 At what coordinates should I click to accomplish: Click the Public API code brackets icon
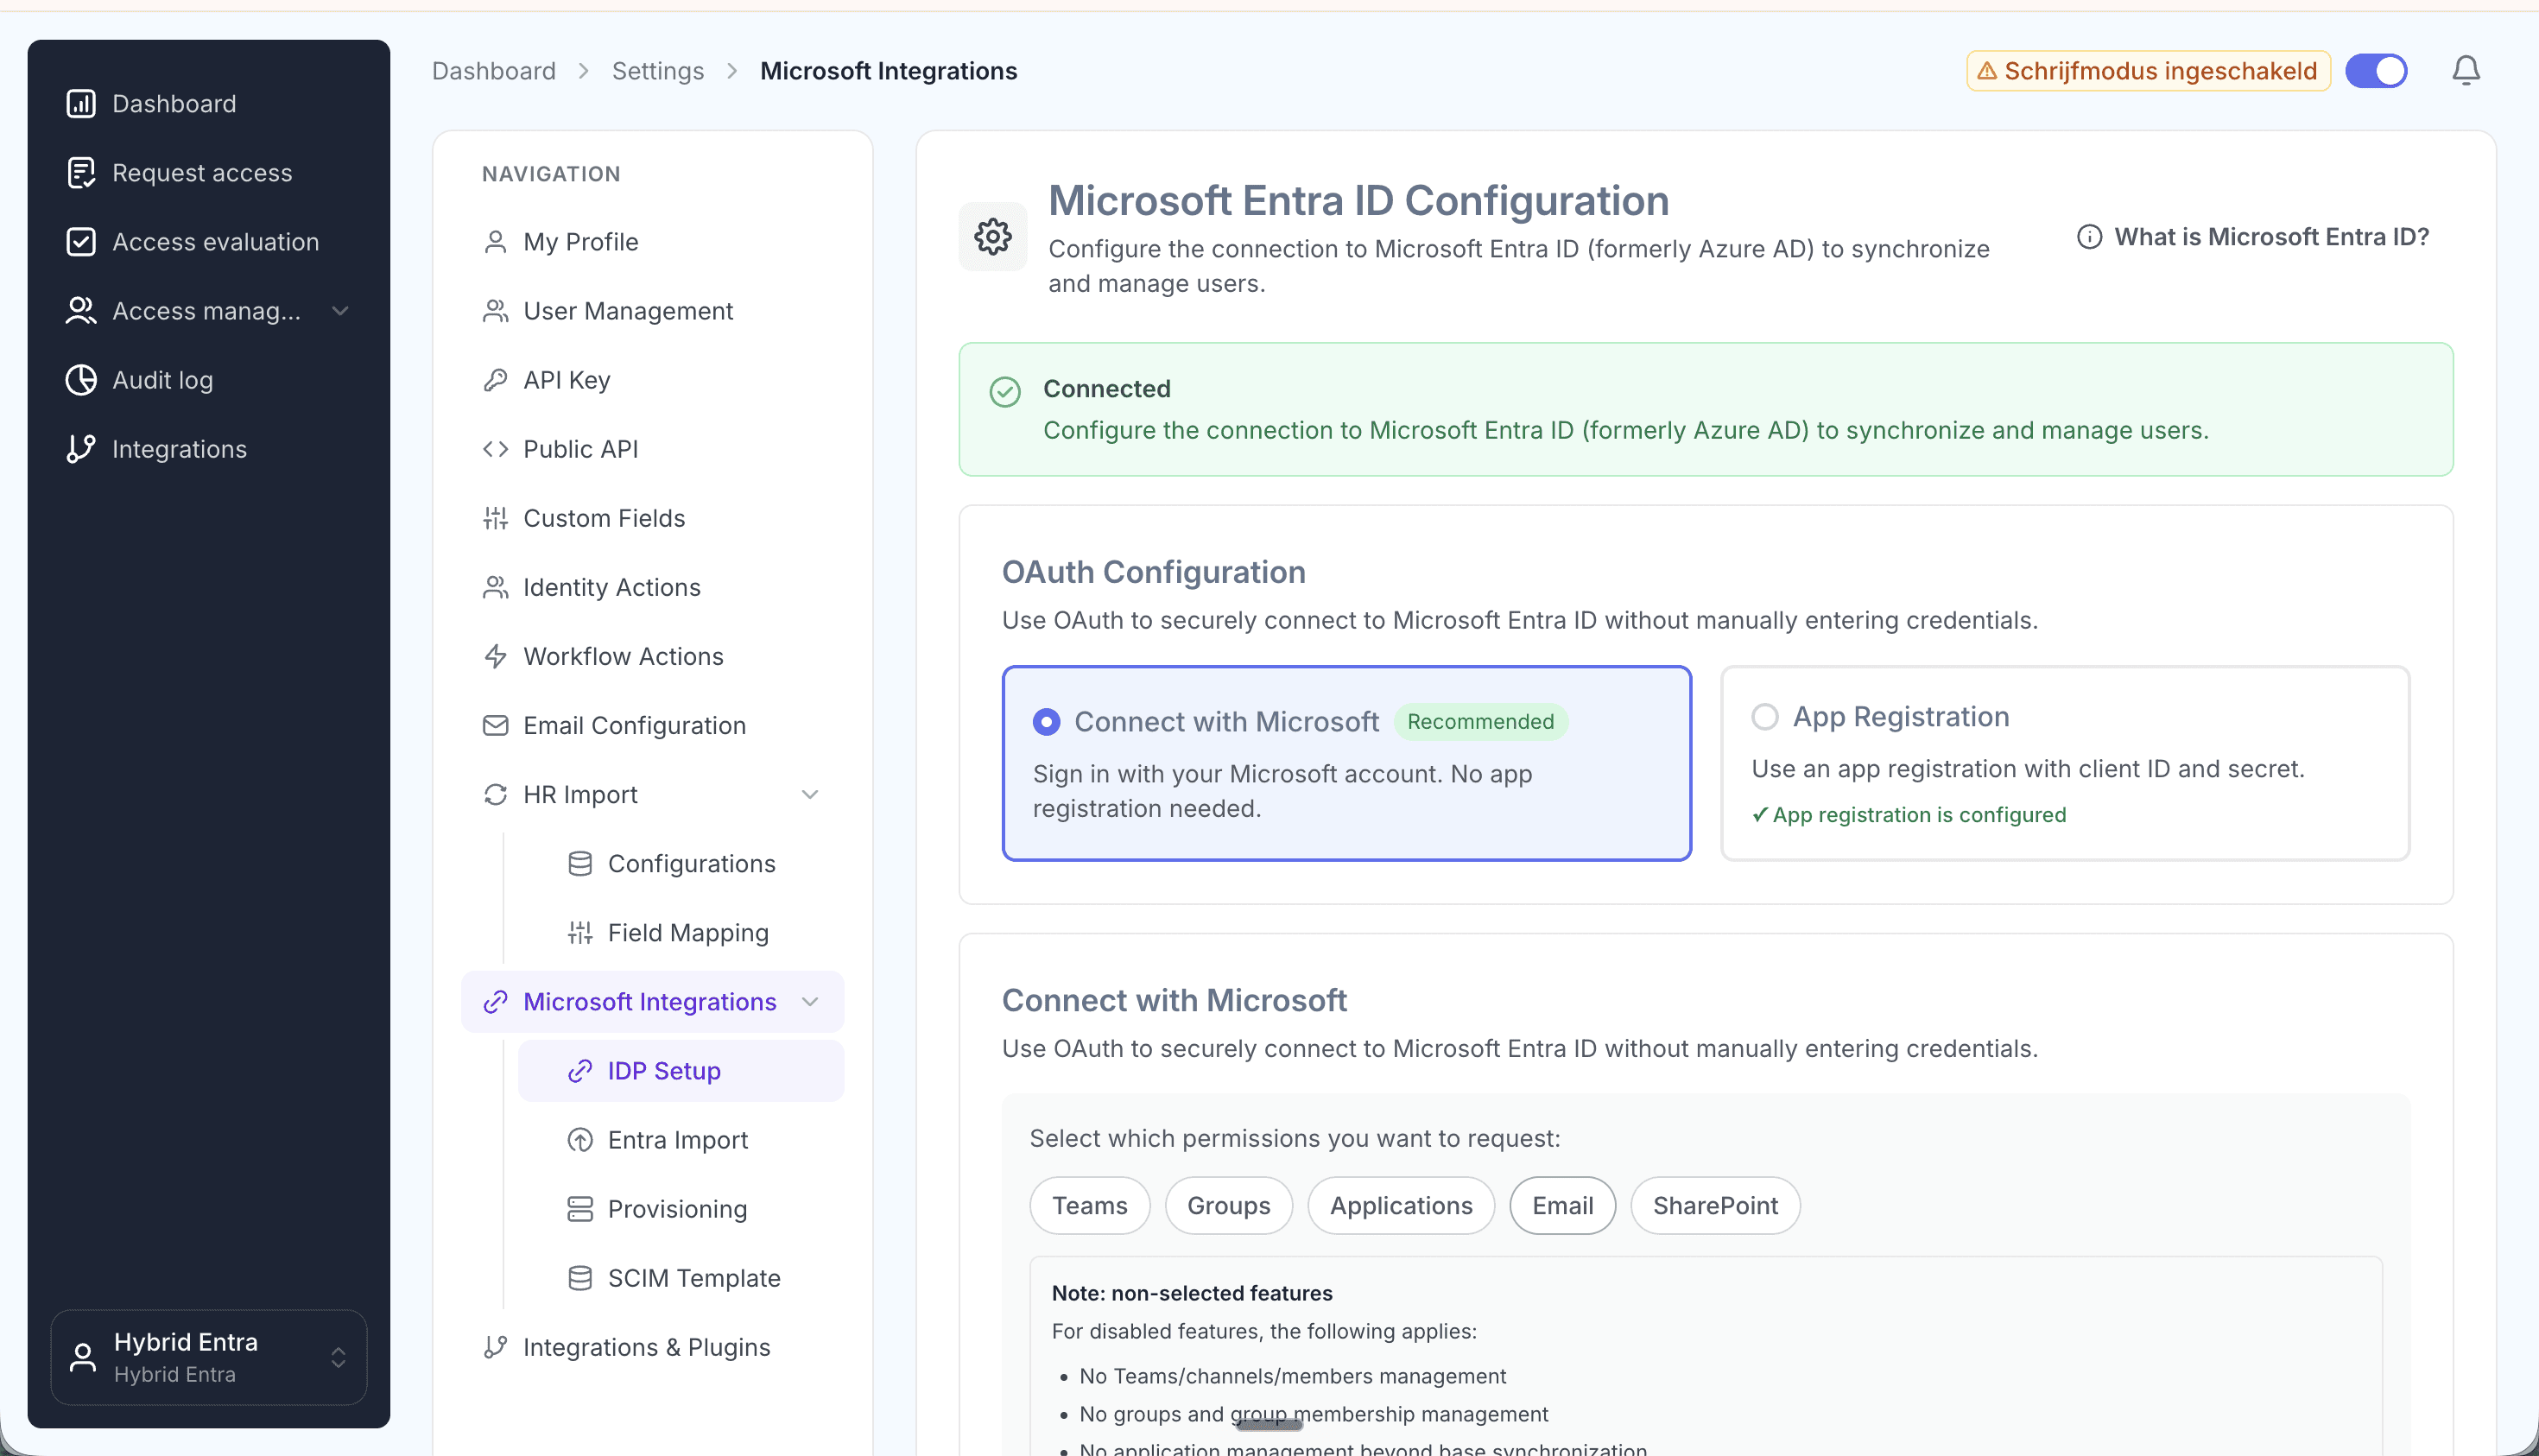[495, 448]
